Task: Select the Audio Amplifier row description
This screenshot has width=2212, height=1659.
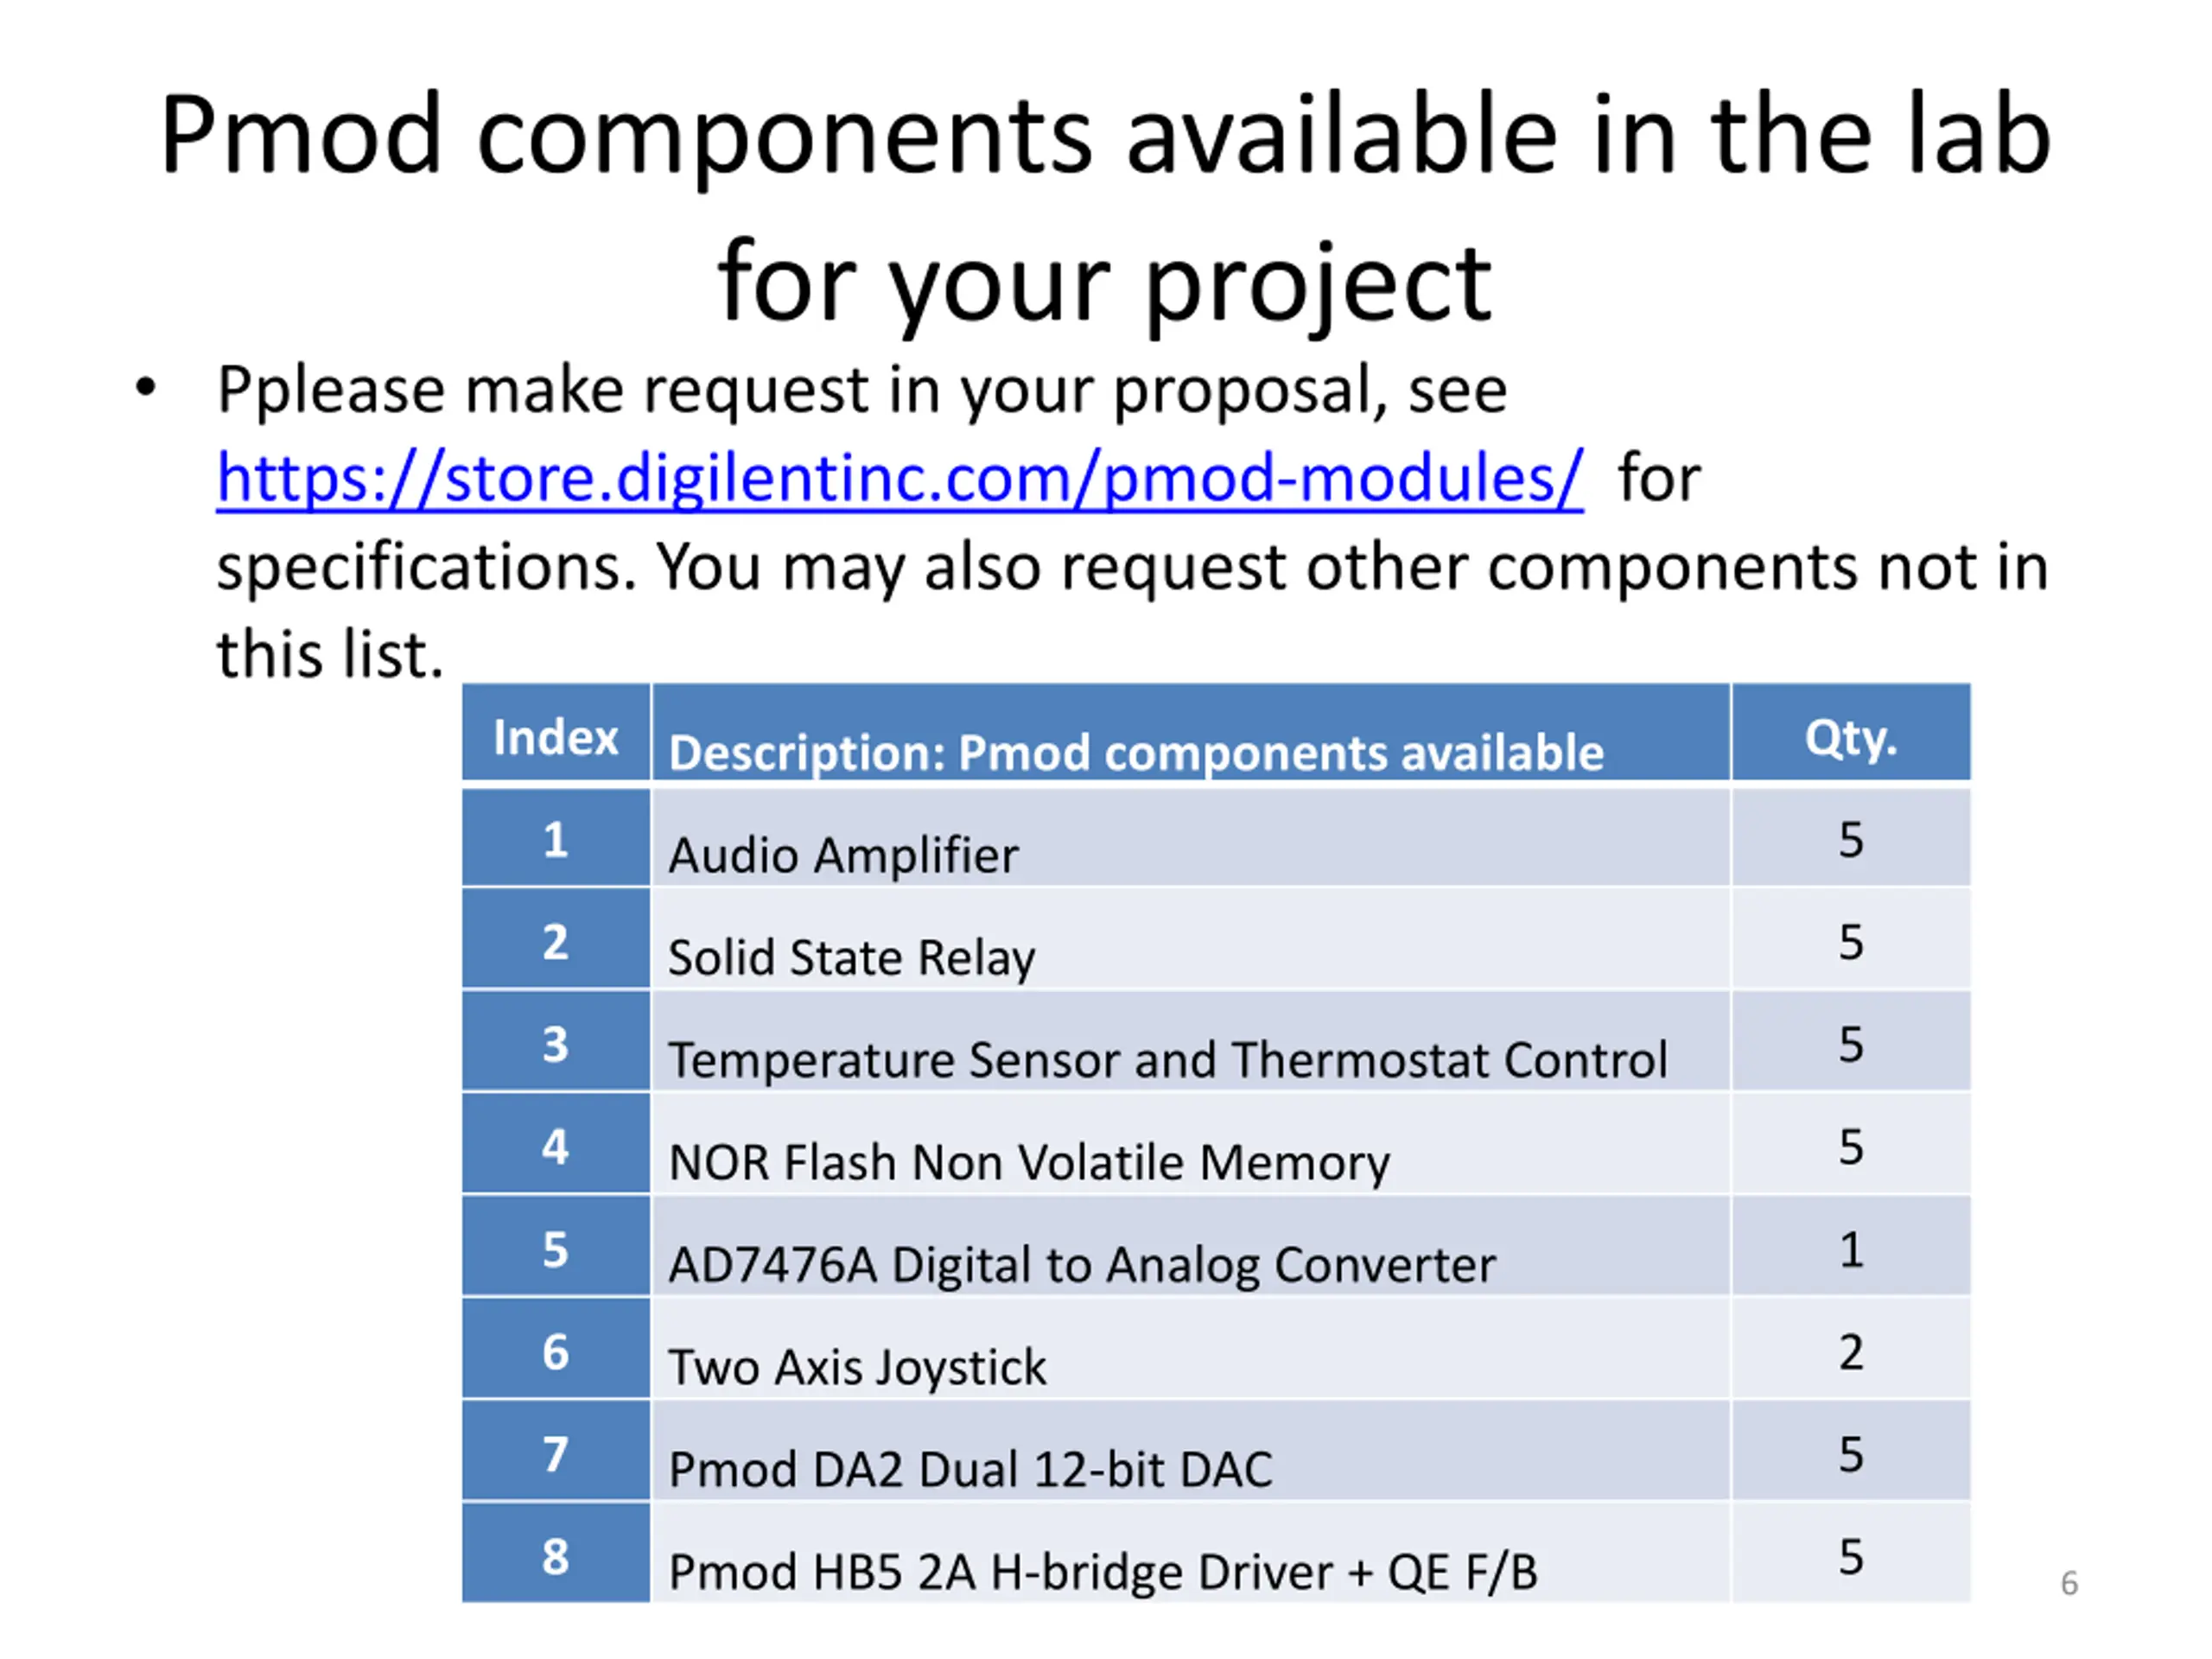Action: 1190,838
